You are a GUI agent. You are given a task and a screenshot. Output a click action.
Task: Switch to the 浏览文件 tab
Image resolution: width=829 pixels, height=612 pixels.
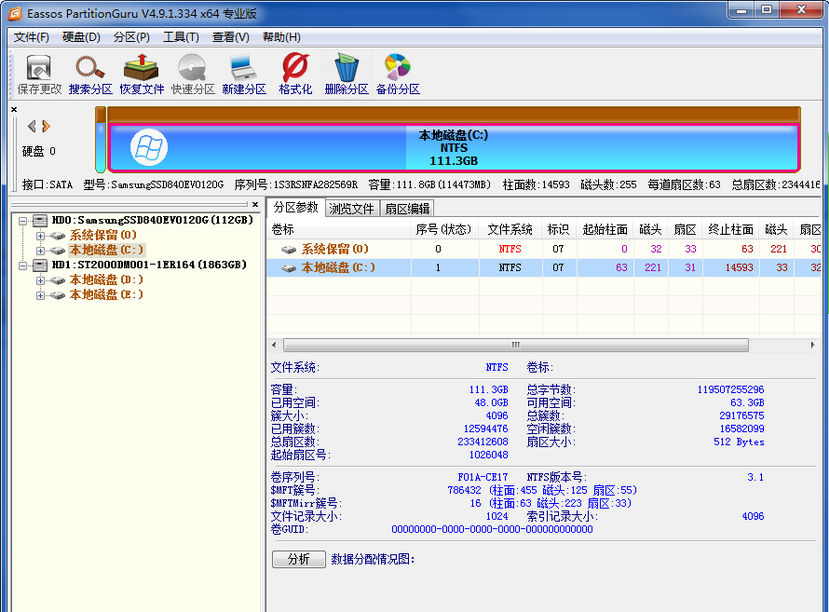(351, 208)
